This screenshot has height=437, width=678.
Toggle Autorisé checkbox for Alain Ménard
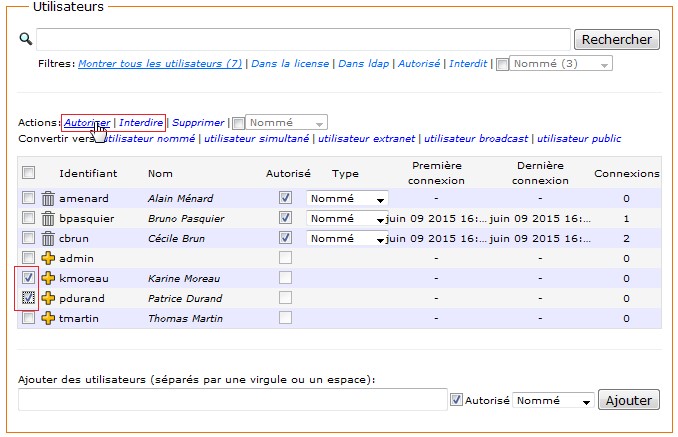pos(286,198)
